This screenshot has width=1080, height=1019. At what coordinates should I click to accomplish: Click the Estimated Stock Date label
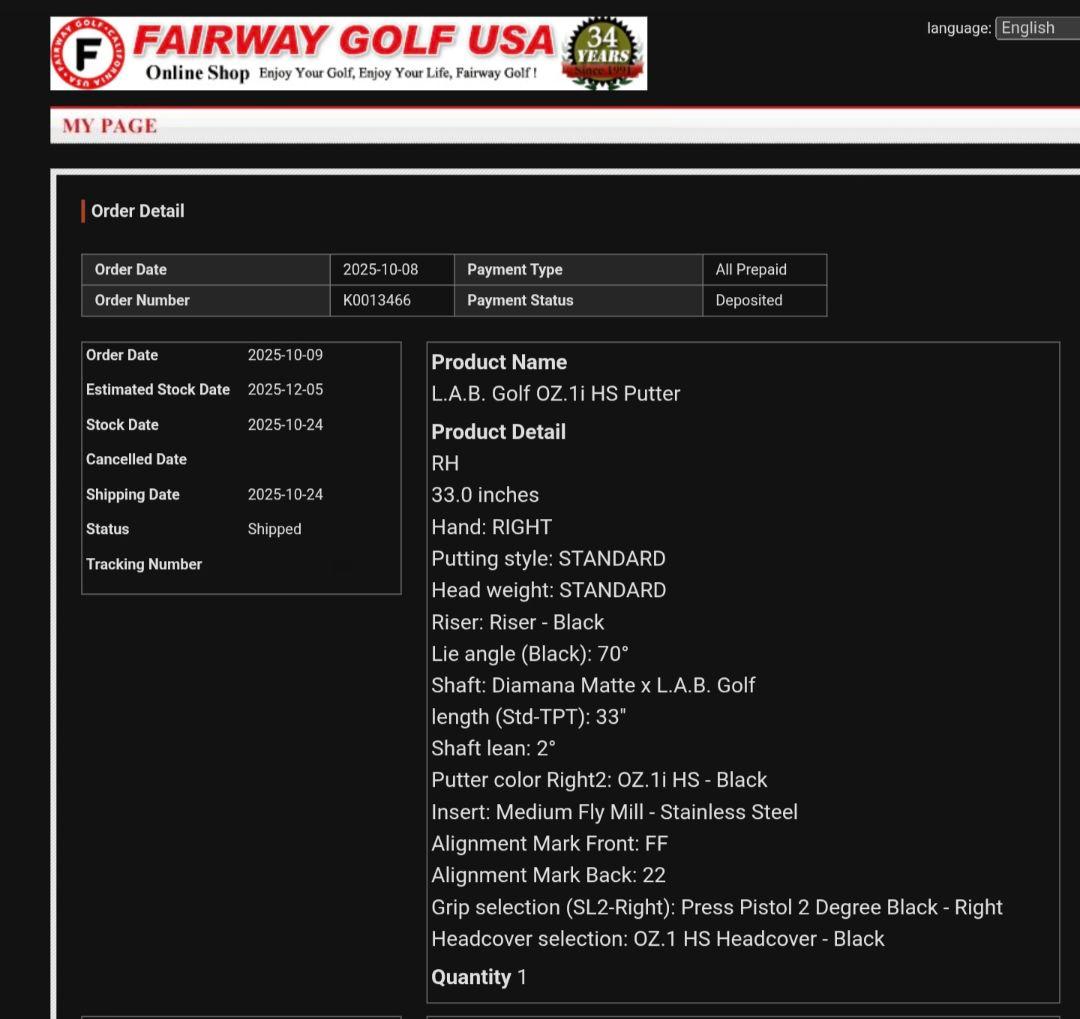coord(158,389)
